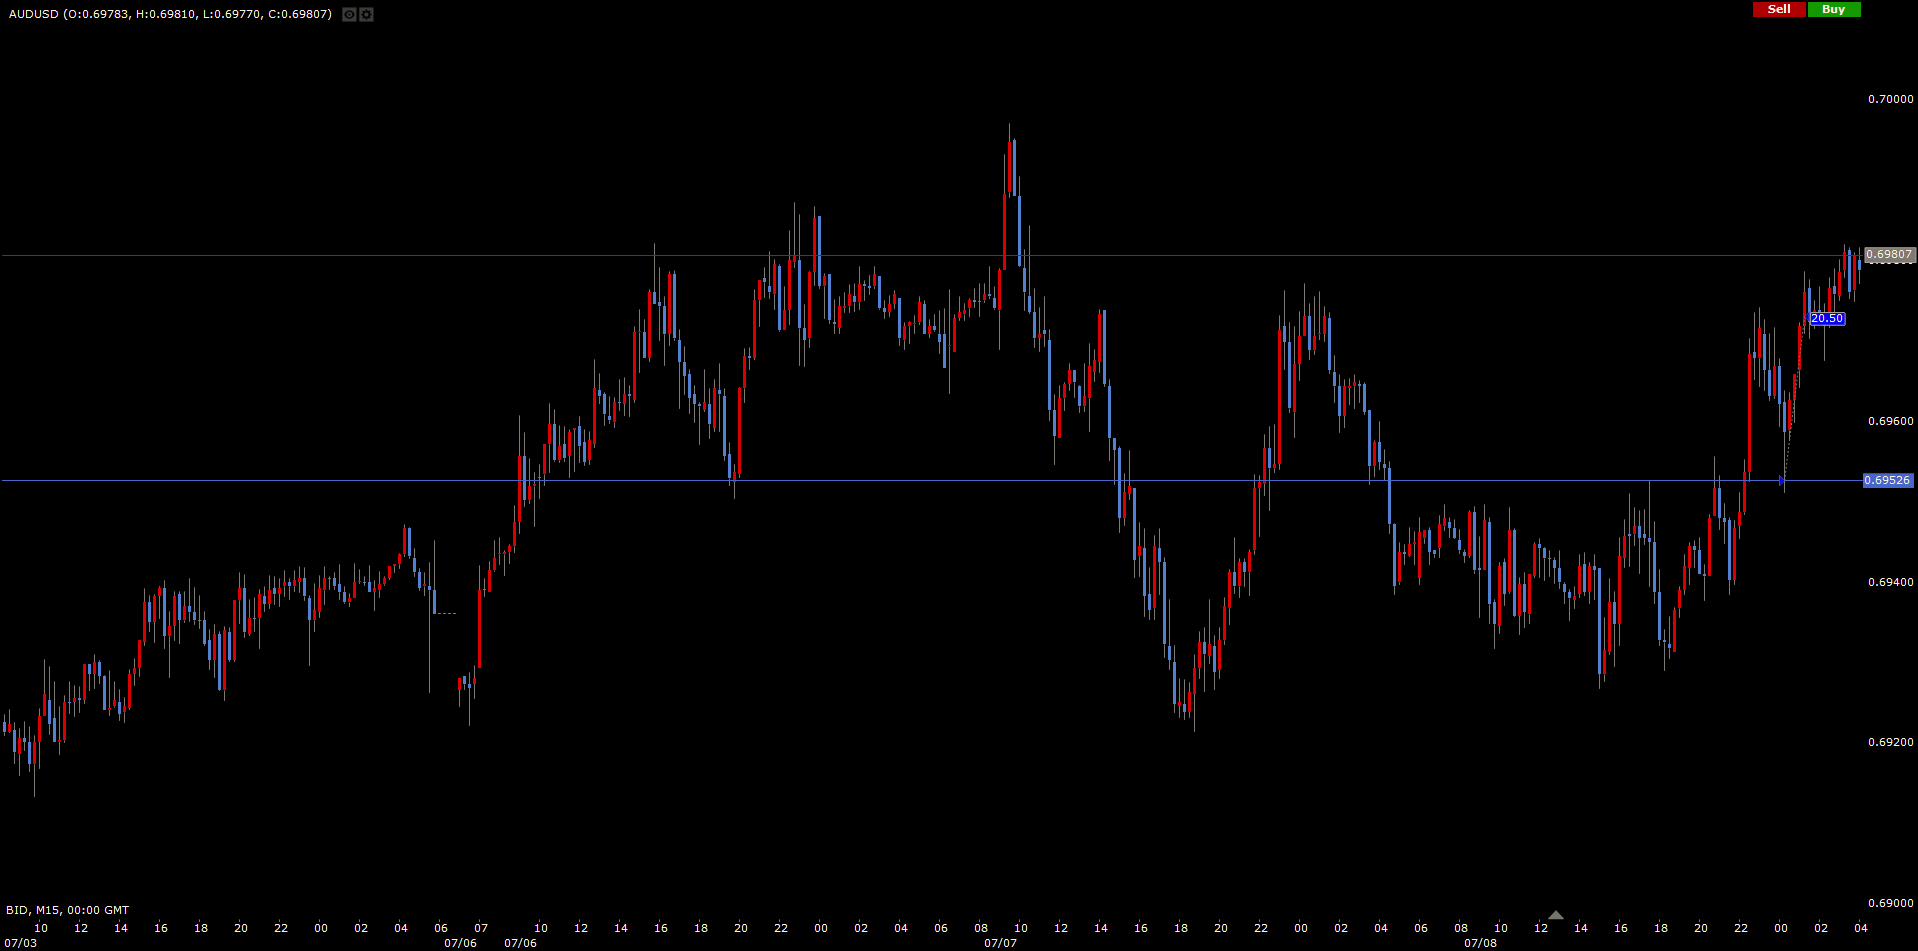Click the blue entry arrow on the order line
This screenshot has width=1918, height=951.
1781,481
